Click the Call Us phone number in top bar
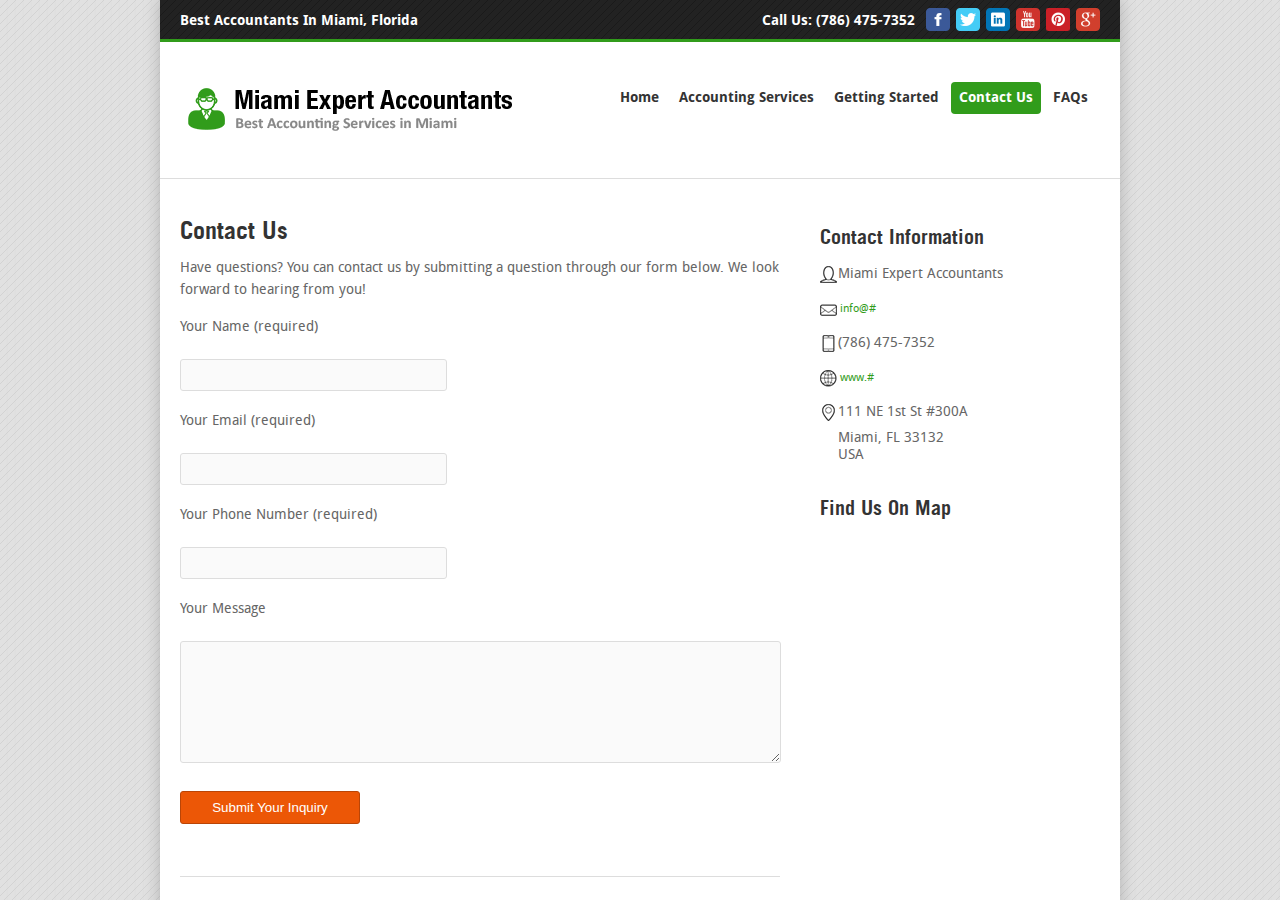The image size is (1280, 900). click(838, 20)
